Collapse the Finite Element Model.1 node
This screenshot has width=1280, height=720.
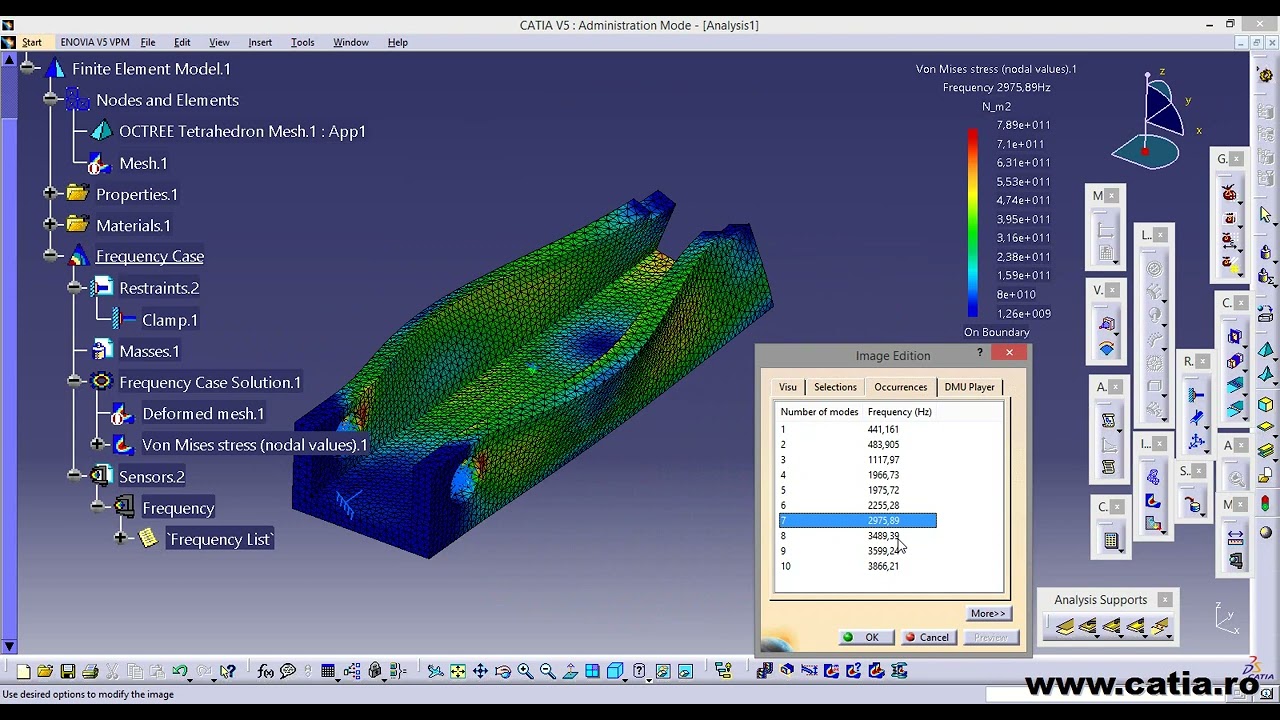pos(27,68)
